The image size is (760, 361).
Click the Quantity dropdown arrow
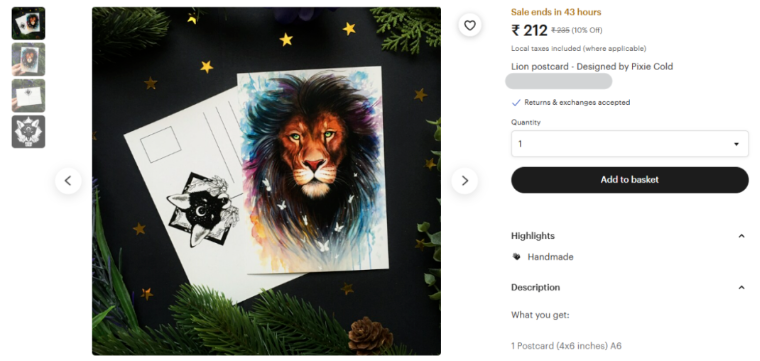click(736, 144)
